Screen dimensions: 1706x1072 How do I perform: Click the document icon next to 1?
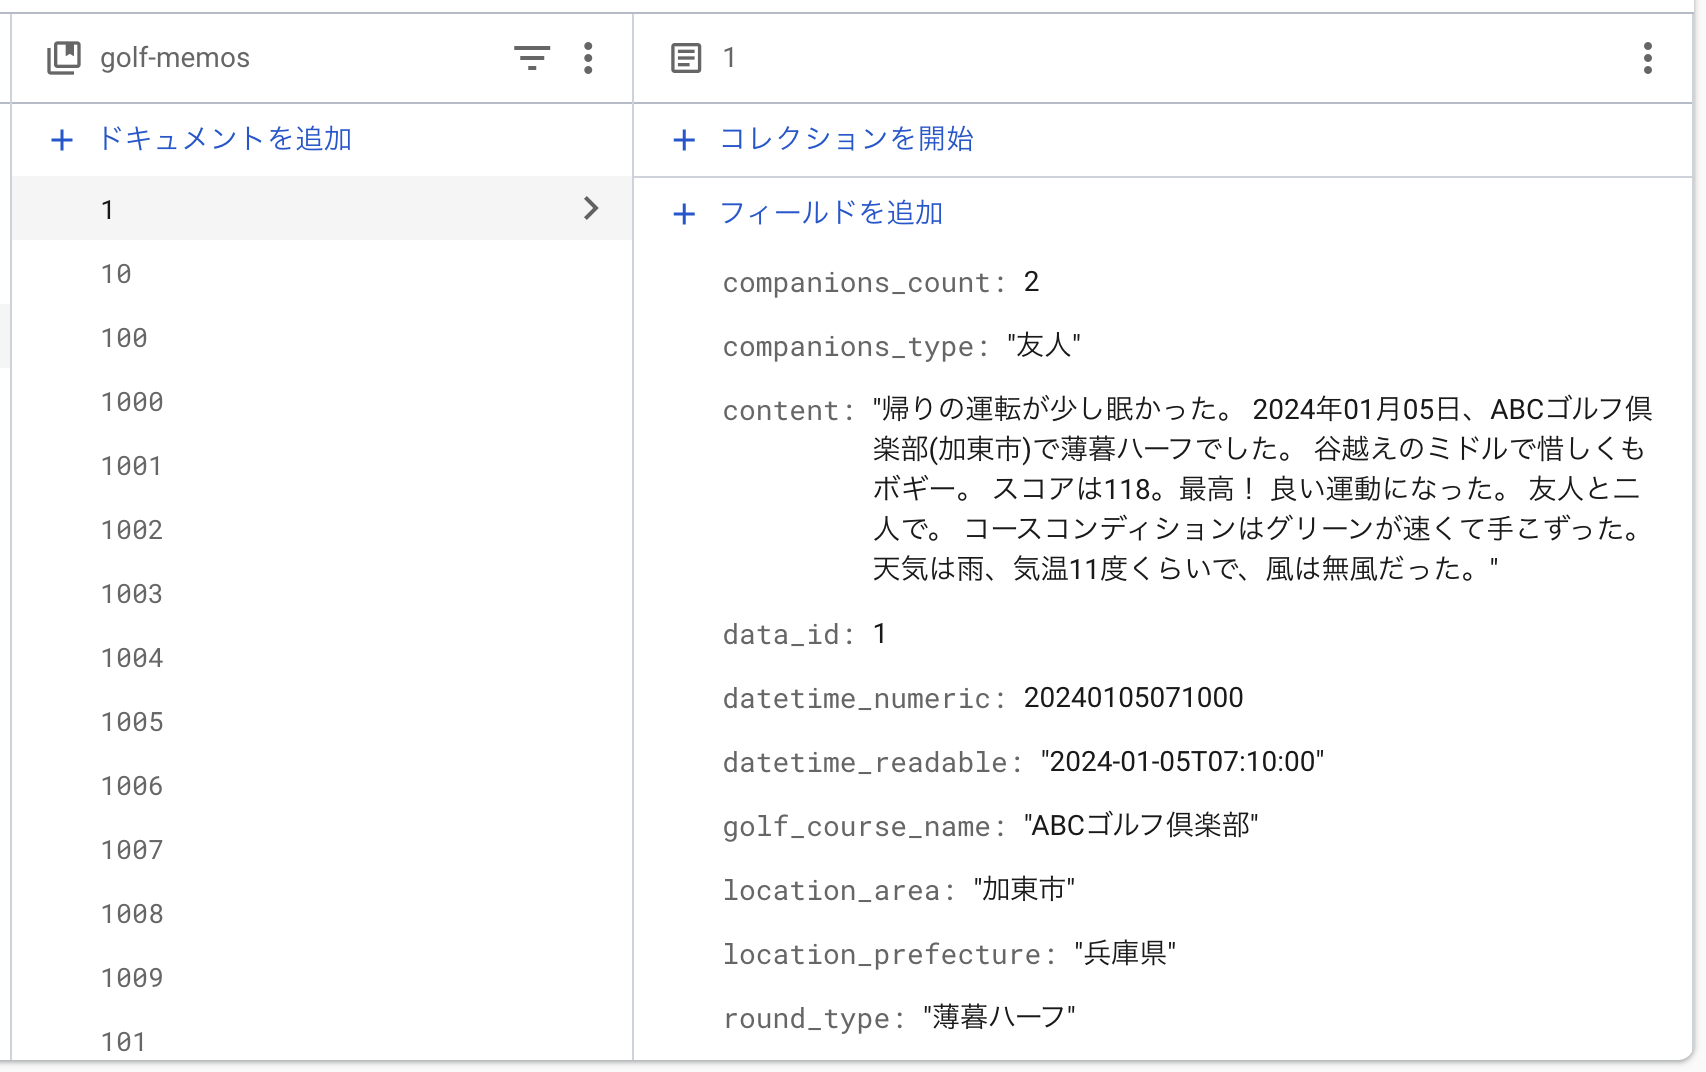[x=685, y=58]
